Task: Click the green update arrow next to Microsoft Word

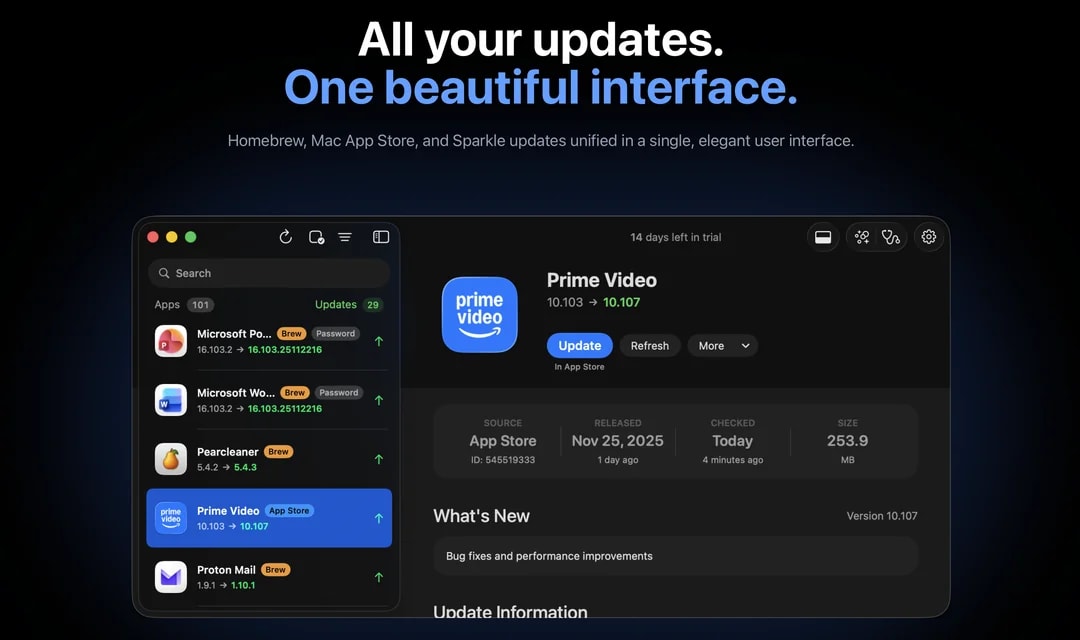Action: (378, 400)
